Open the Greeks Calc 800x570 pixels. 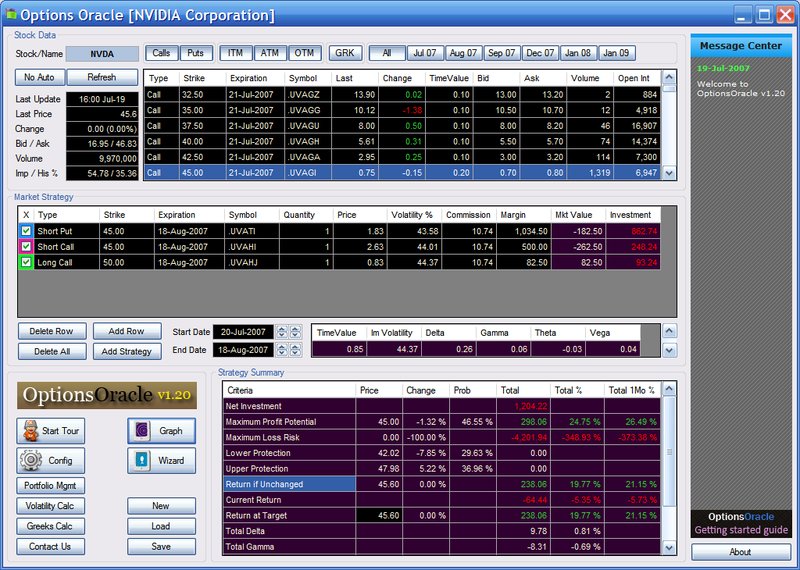pos(51,526)
